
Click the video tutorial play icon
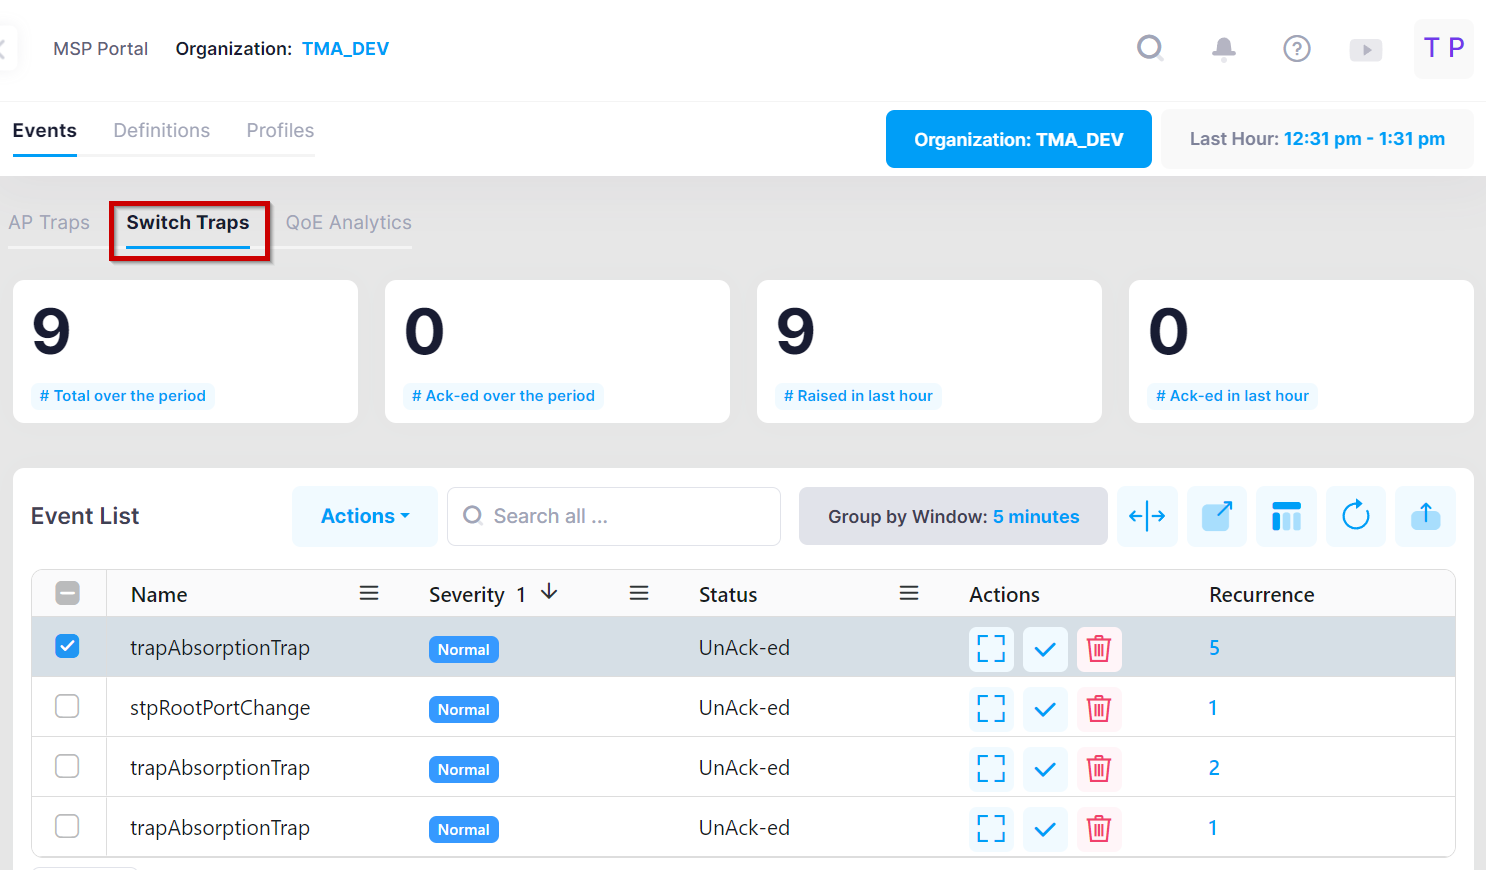pyautogui.click(x=1365, y=49)
